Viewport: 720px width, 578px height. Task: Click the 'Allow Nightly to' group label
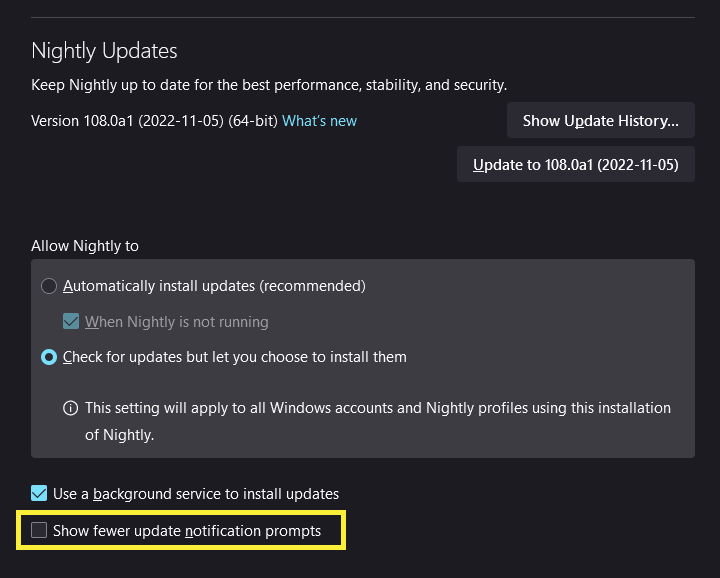tap(85, 246)
